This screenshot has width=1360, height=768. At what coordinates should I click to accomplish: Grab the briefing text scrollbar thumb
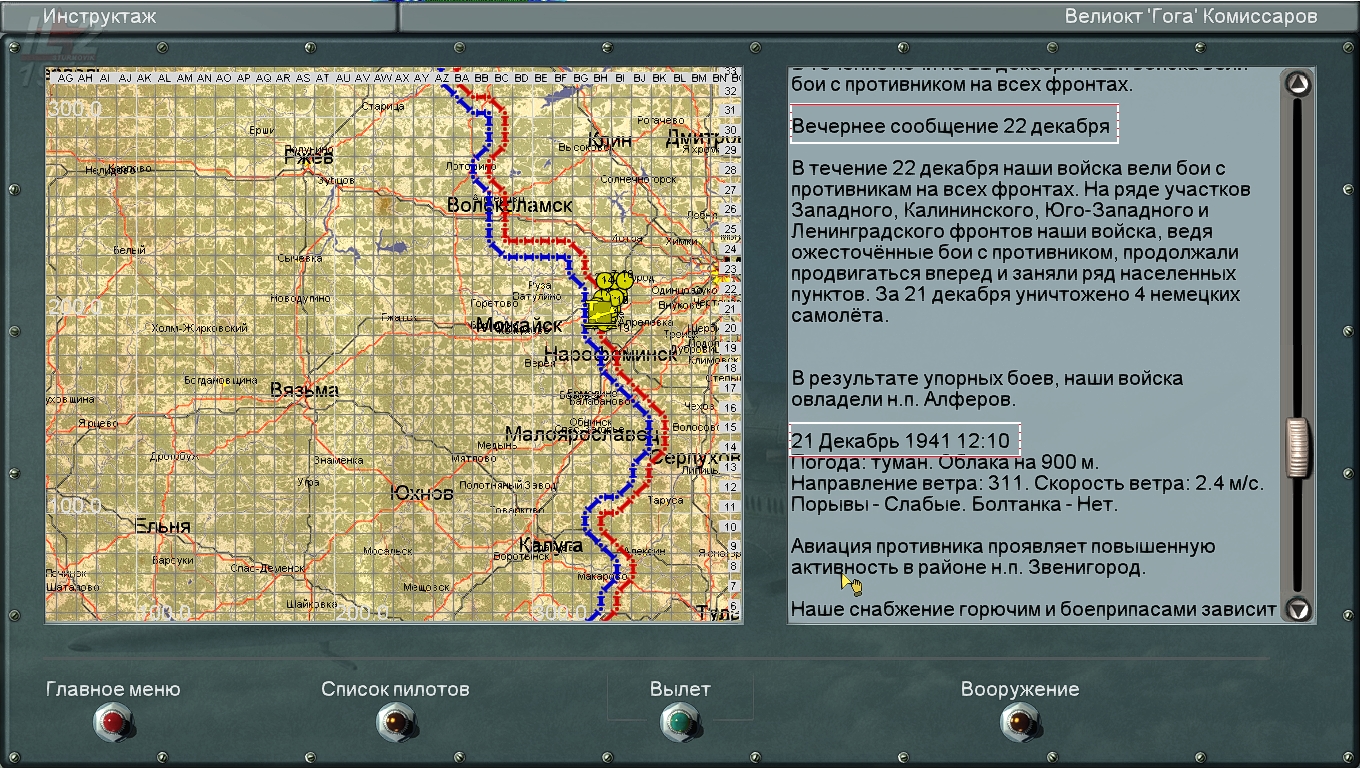(1298, 448)
